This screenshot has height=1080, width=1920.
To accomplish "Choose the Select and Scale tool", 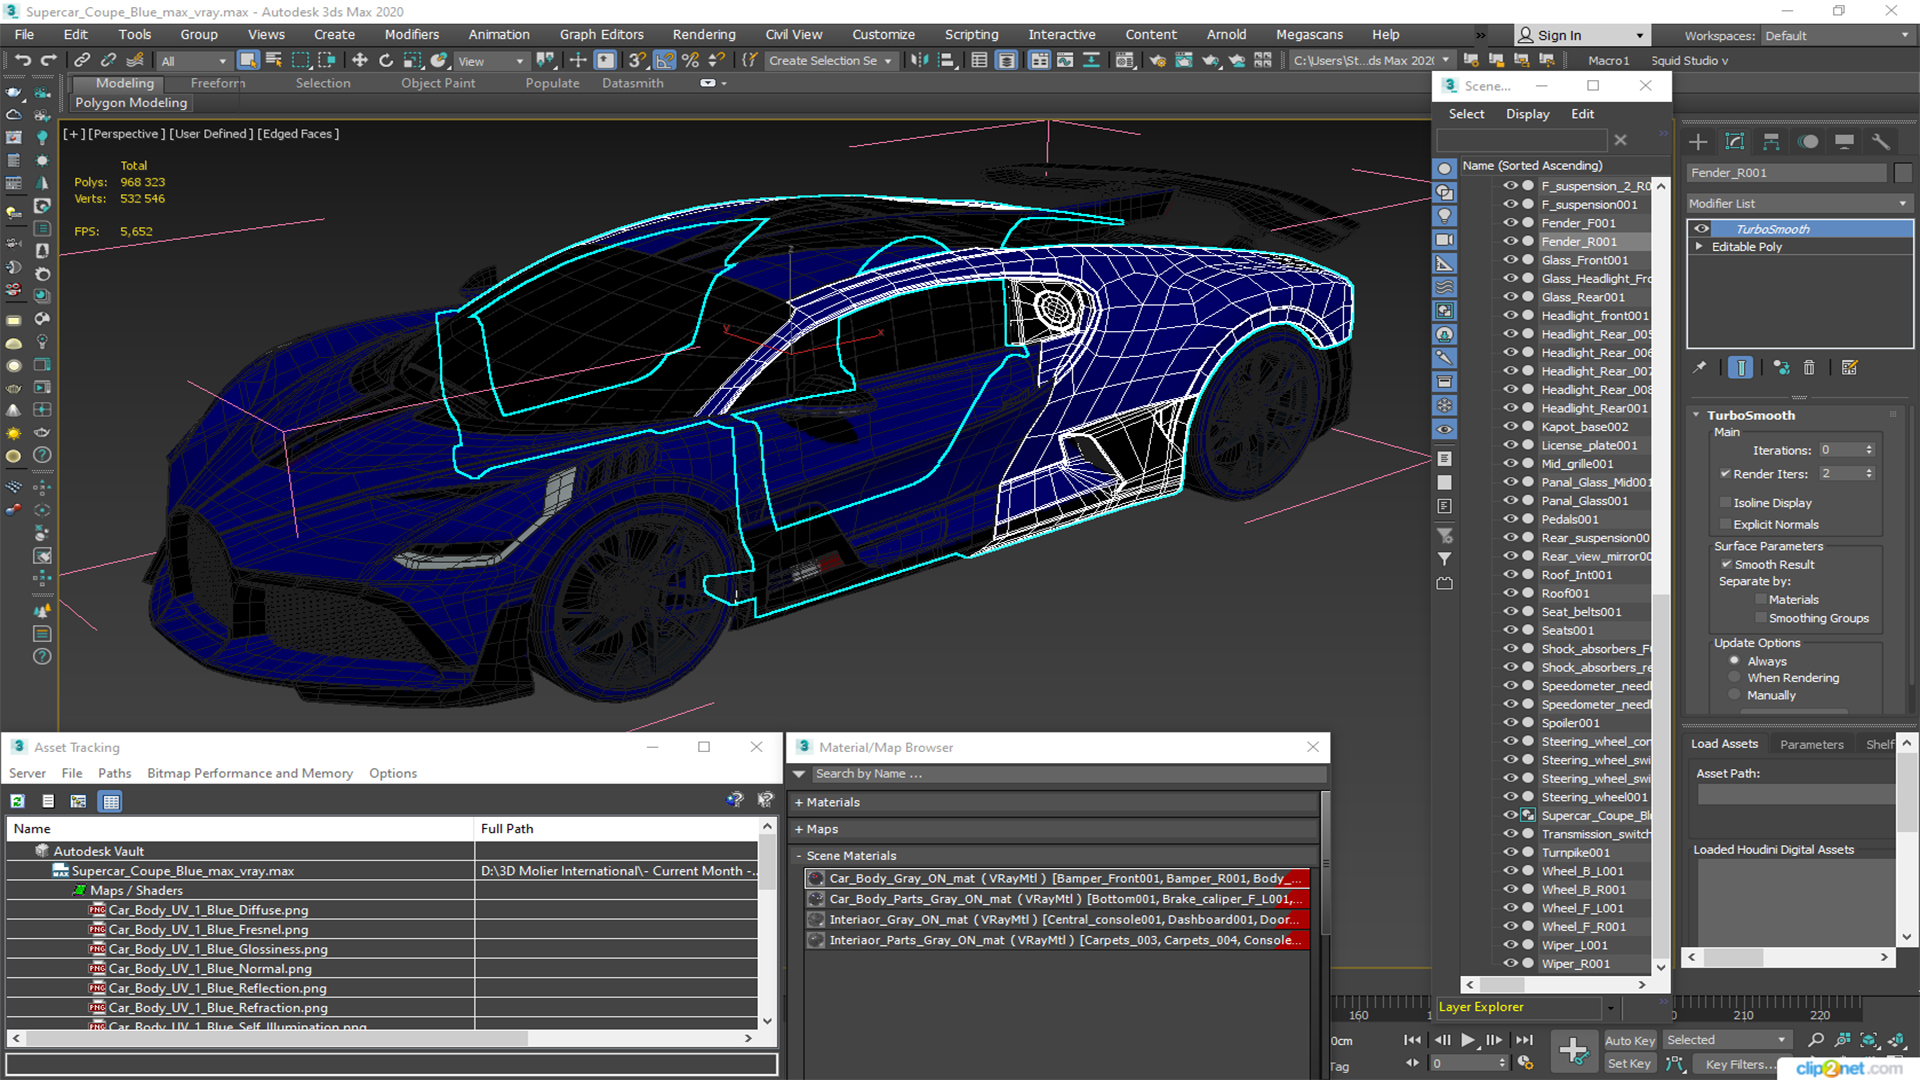I will [412, 60].
